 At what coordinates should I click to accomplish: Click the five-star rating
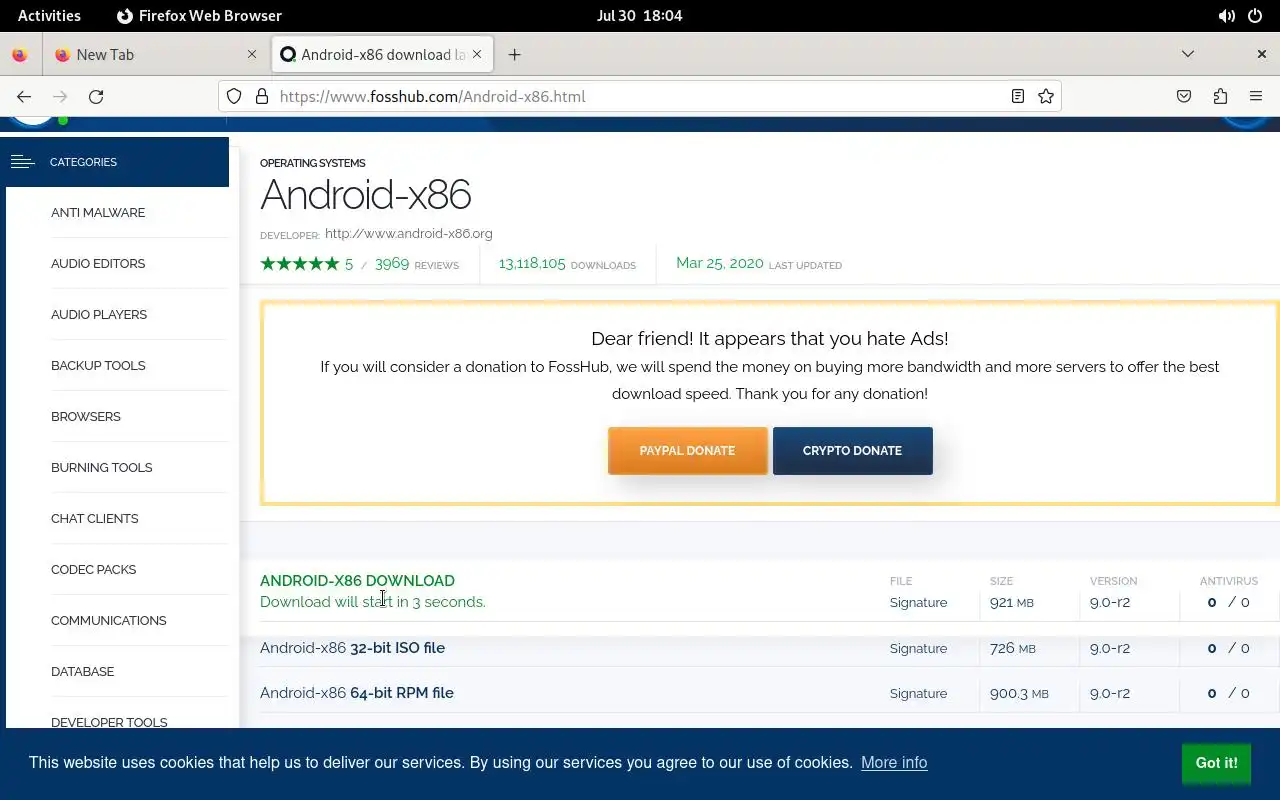[300, 264]
